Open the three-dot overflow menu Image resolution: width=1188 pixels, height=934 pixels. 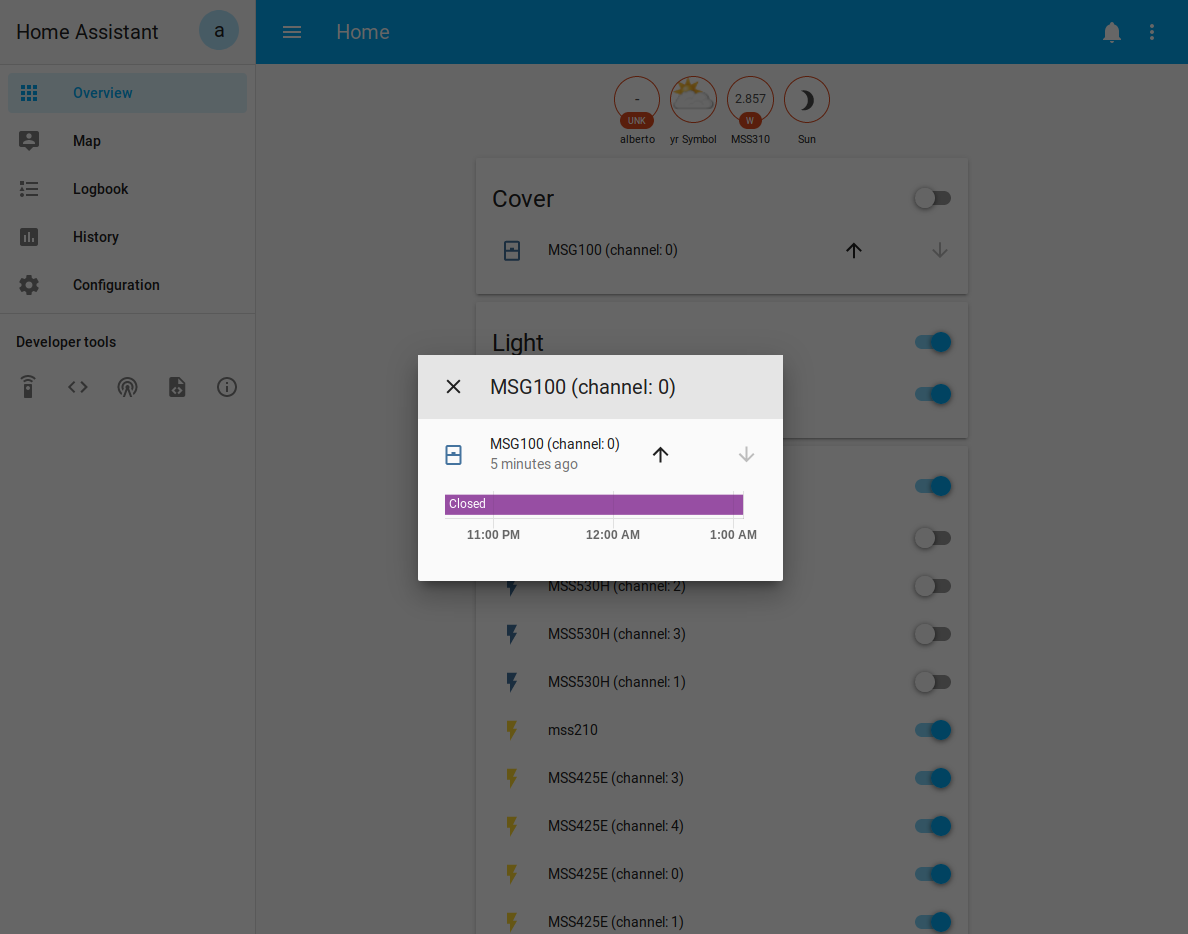click(1152, 32)
